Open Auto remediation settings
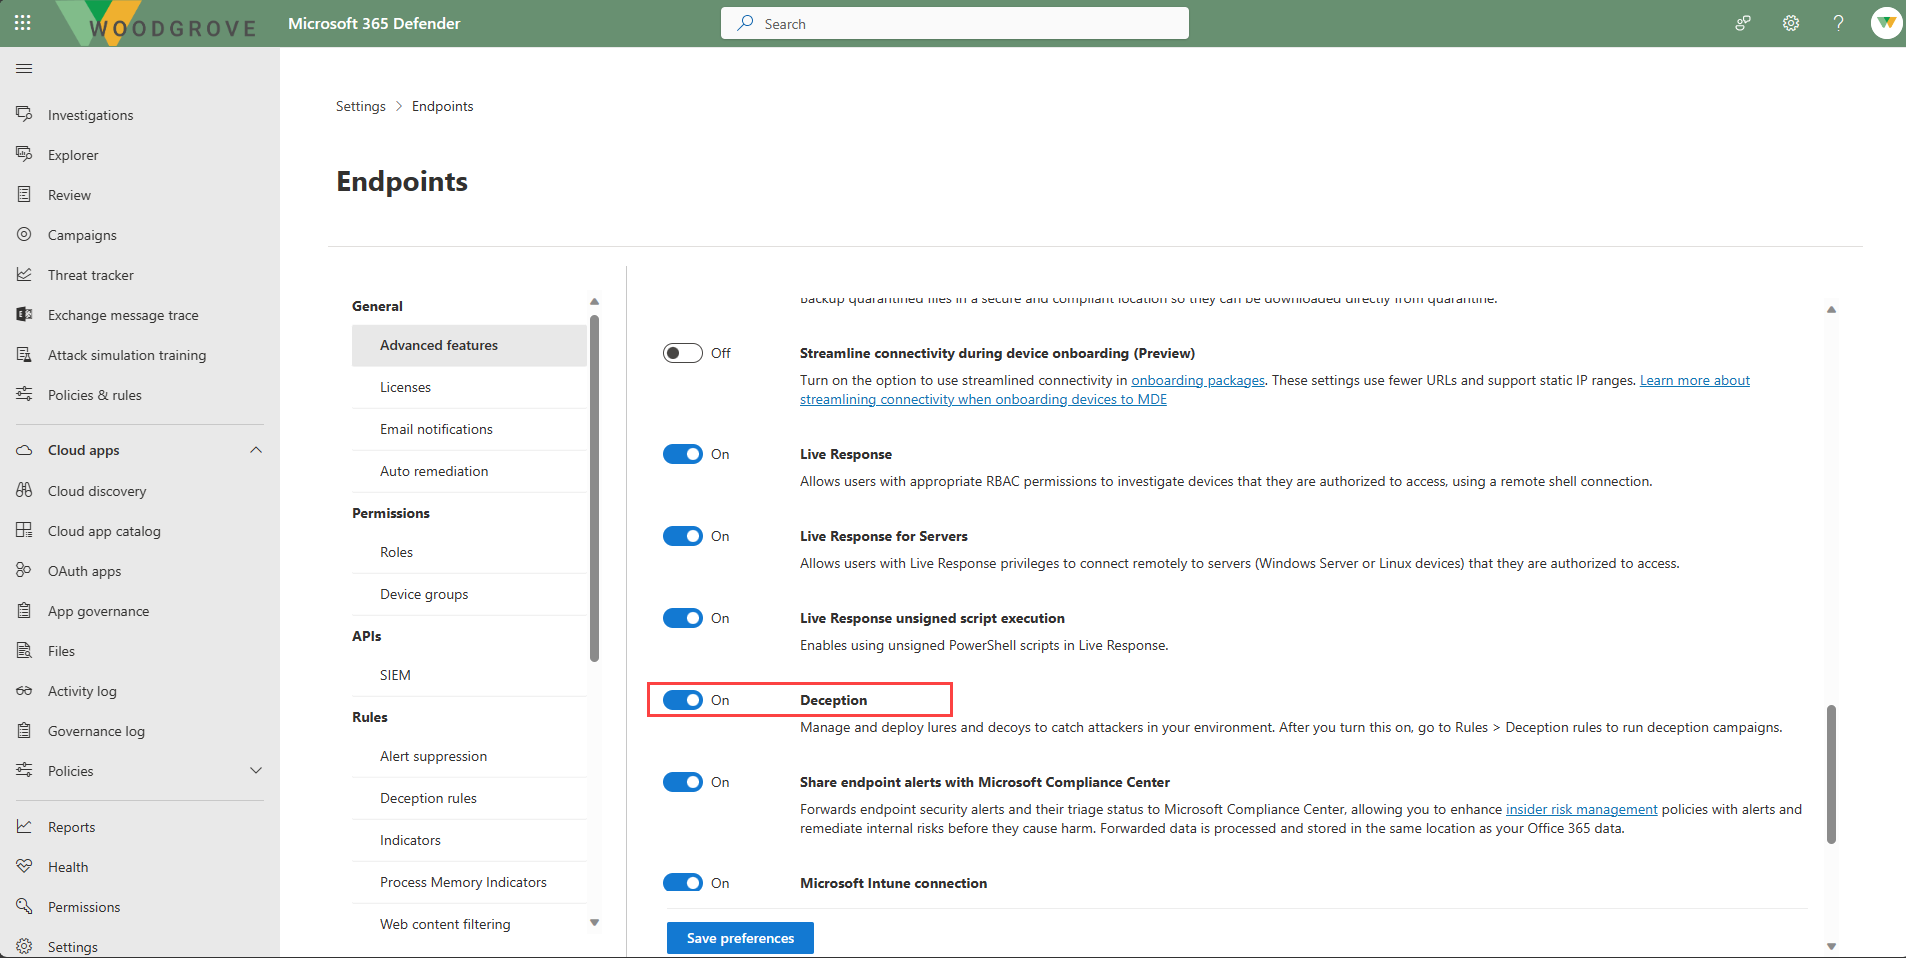 pos(469,471)
